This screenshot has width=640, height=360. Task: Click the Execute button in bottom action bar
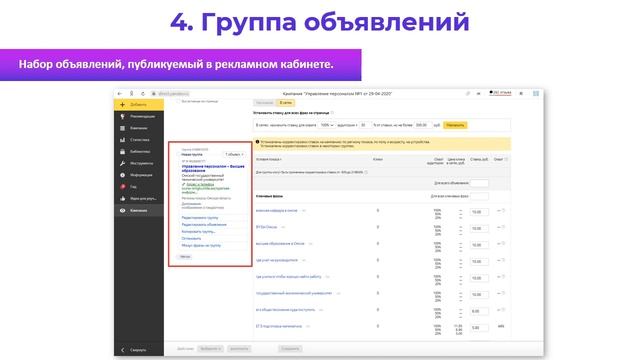239,349
